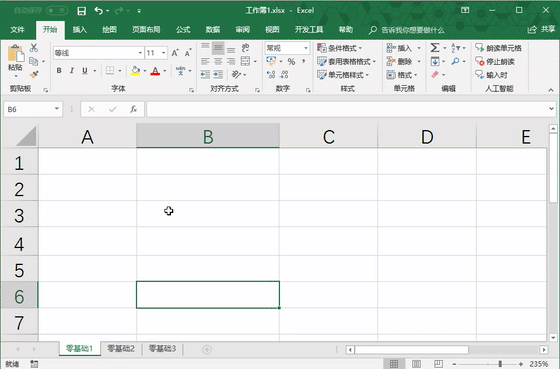Open the 公式 ribbon tab

click(183, 30)
